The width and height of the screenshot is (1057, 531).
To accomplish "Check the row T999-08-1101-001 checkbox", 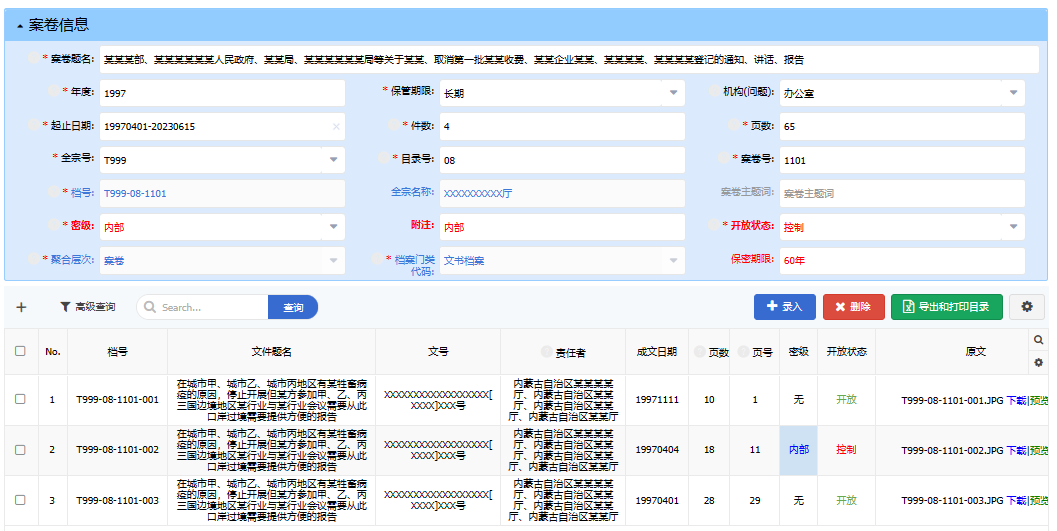I will tap(20, 399).
